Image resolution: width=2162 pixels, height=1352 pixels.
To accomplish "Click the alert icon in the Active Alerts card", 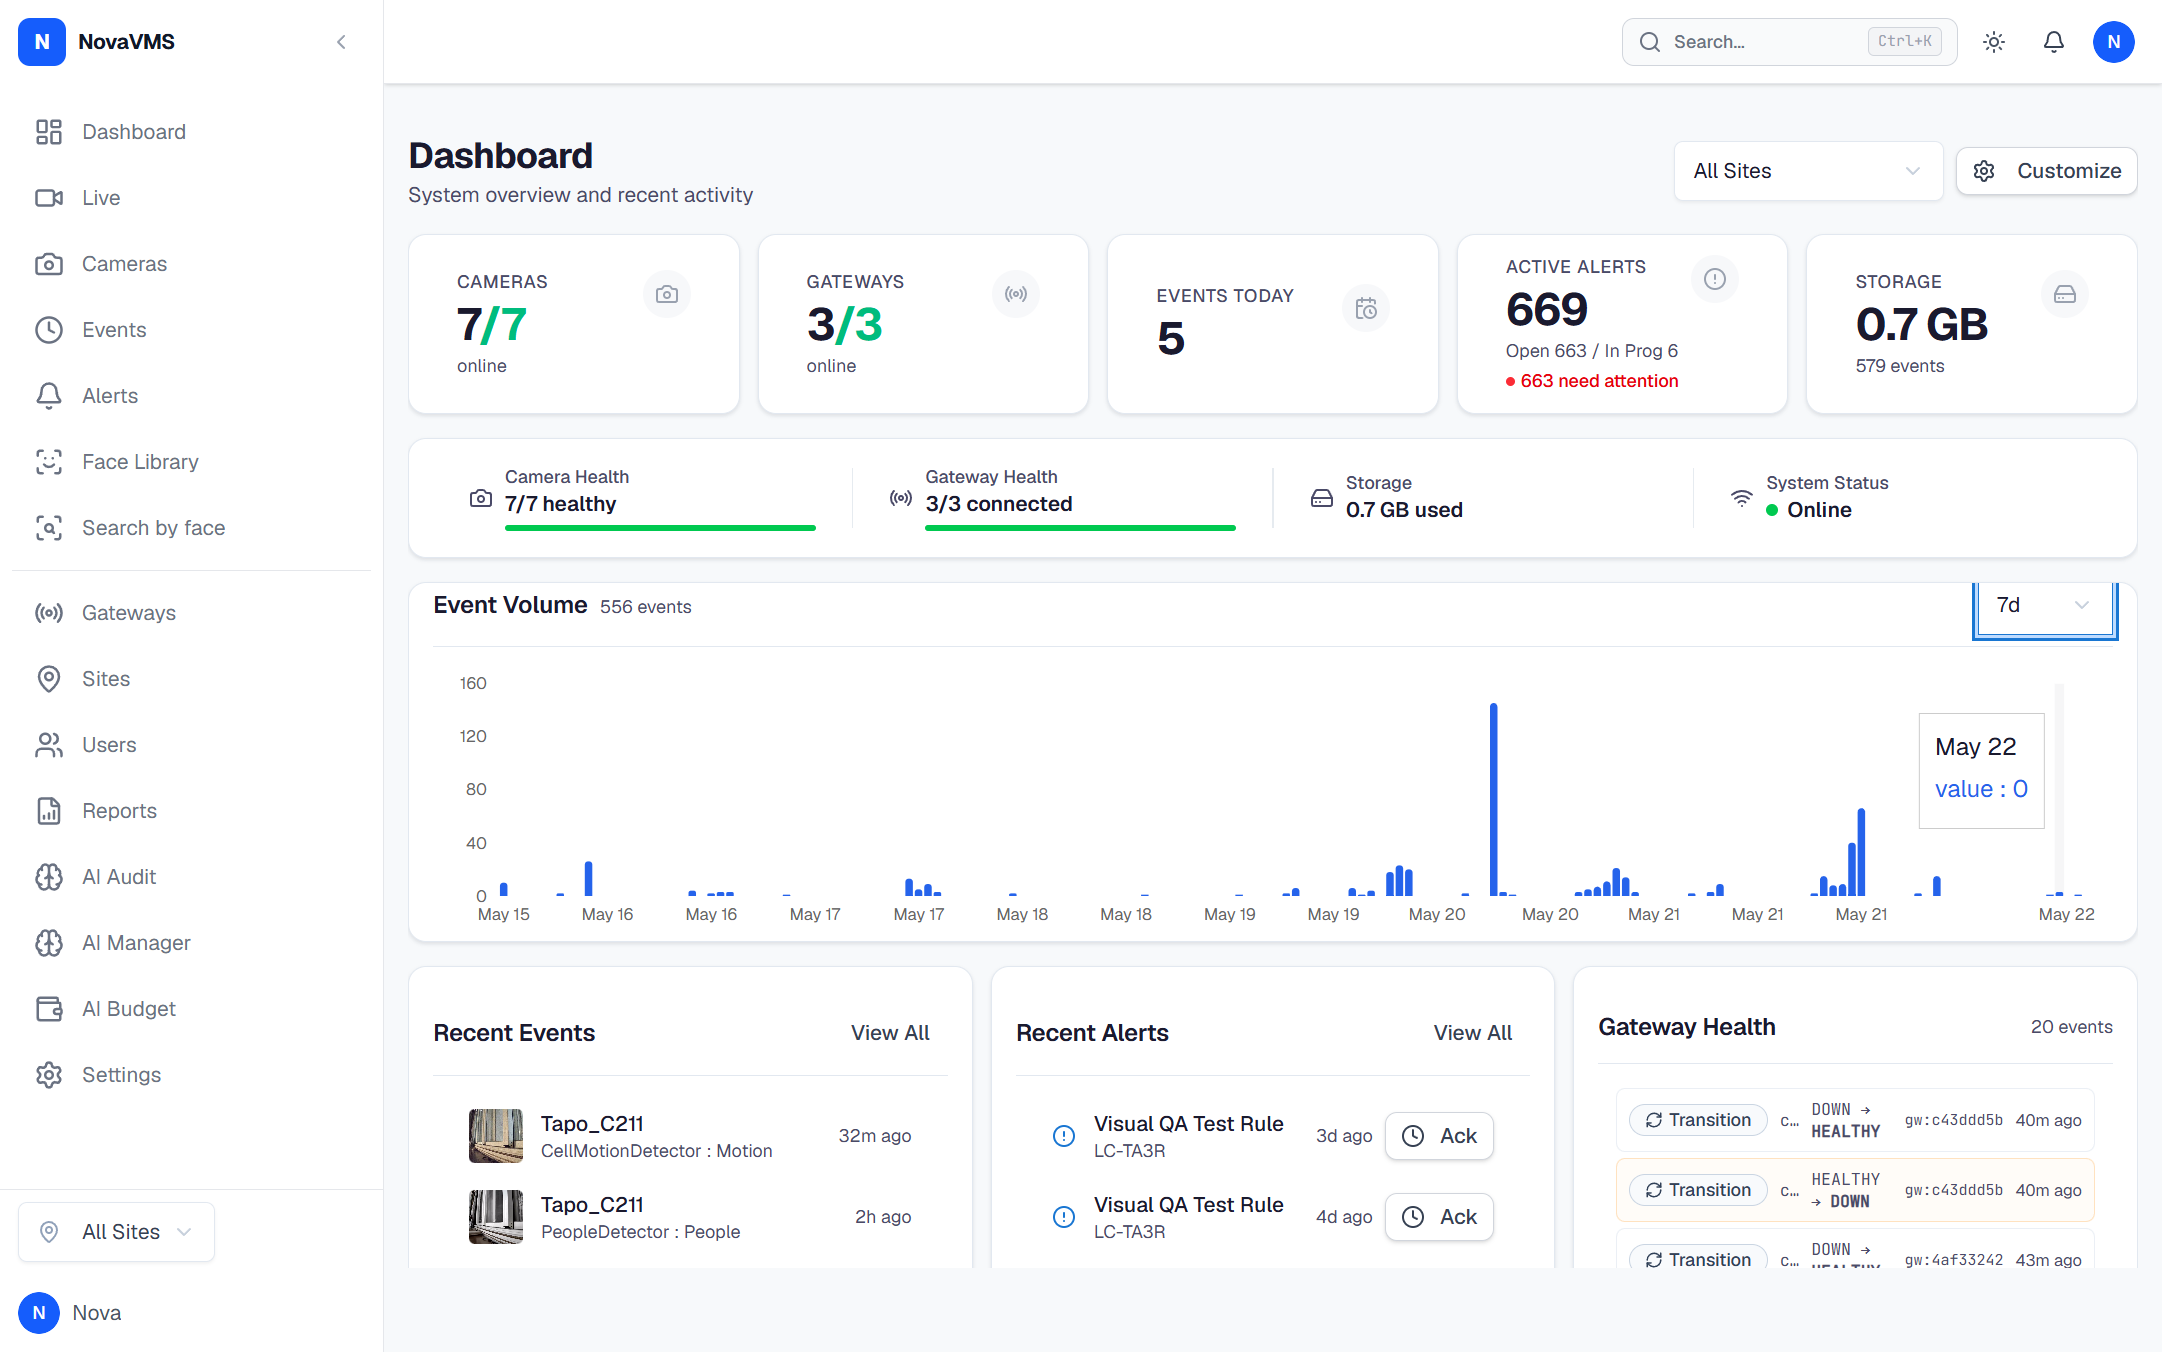I will (x=1715, y=279).
